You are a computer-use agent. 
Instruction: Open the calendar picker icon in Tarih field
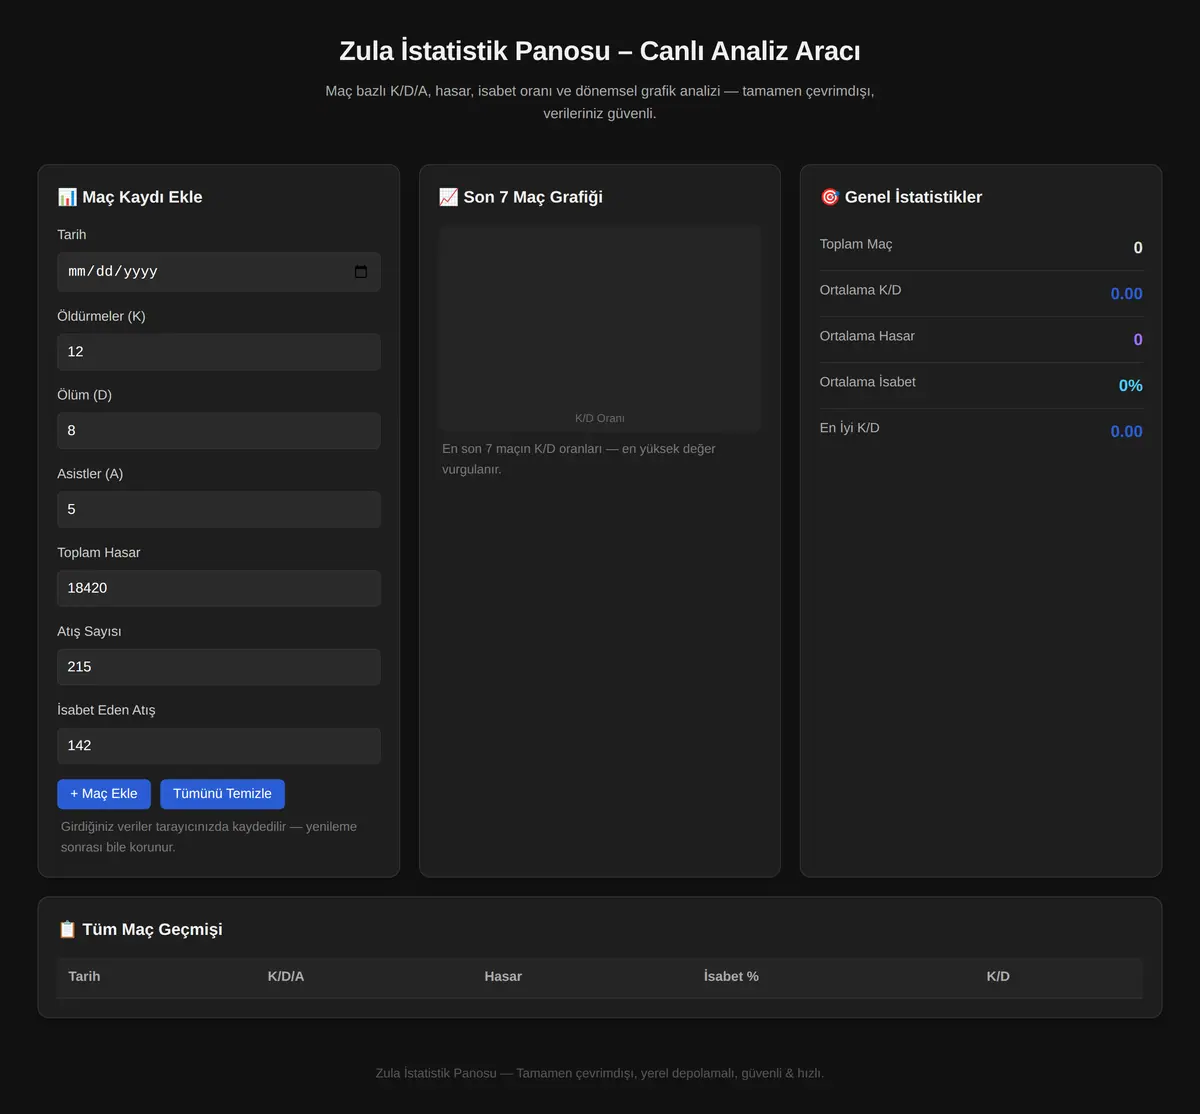[361, 272]
